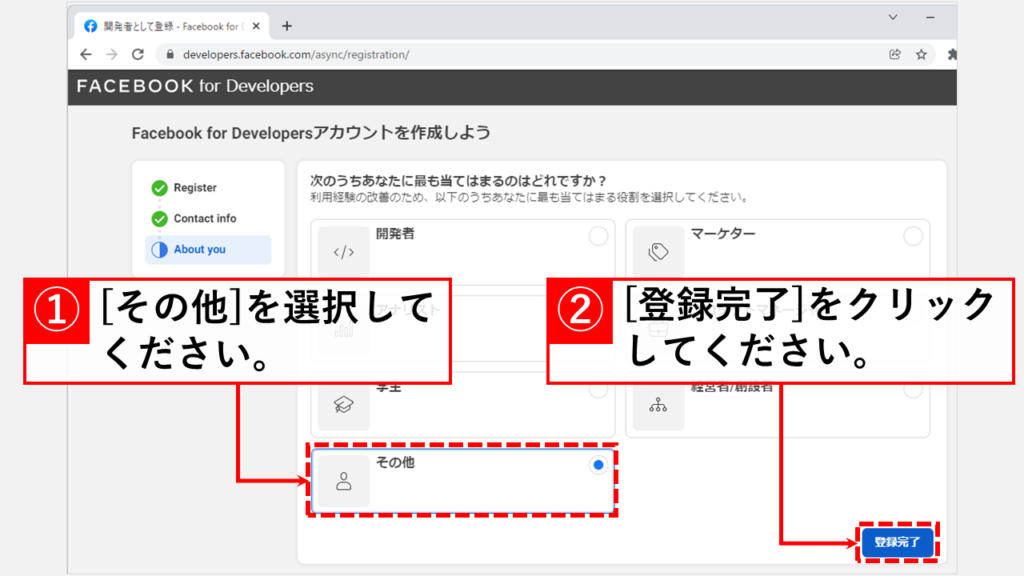Choose the その他 radio button
Viewport: 1024px width, 576px height.
point(598,465)
